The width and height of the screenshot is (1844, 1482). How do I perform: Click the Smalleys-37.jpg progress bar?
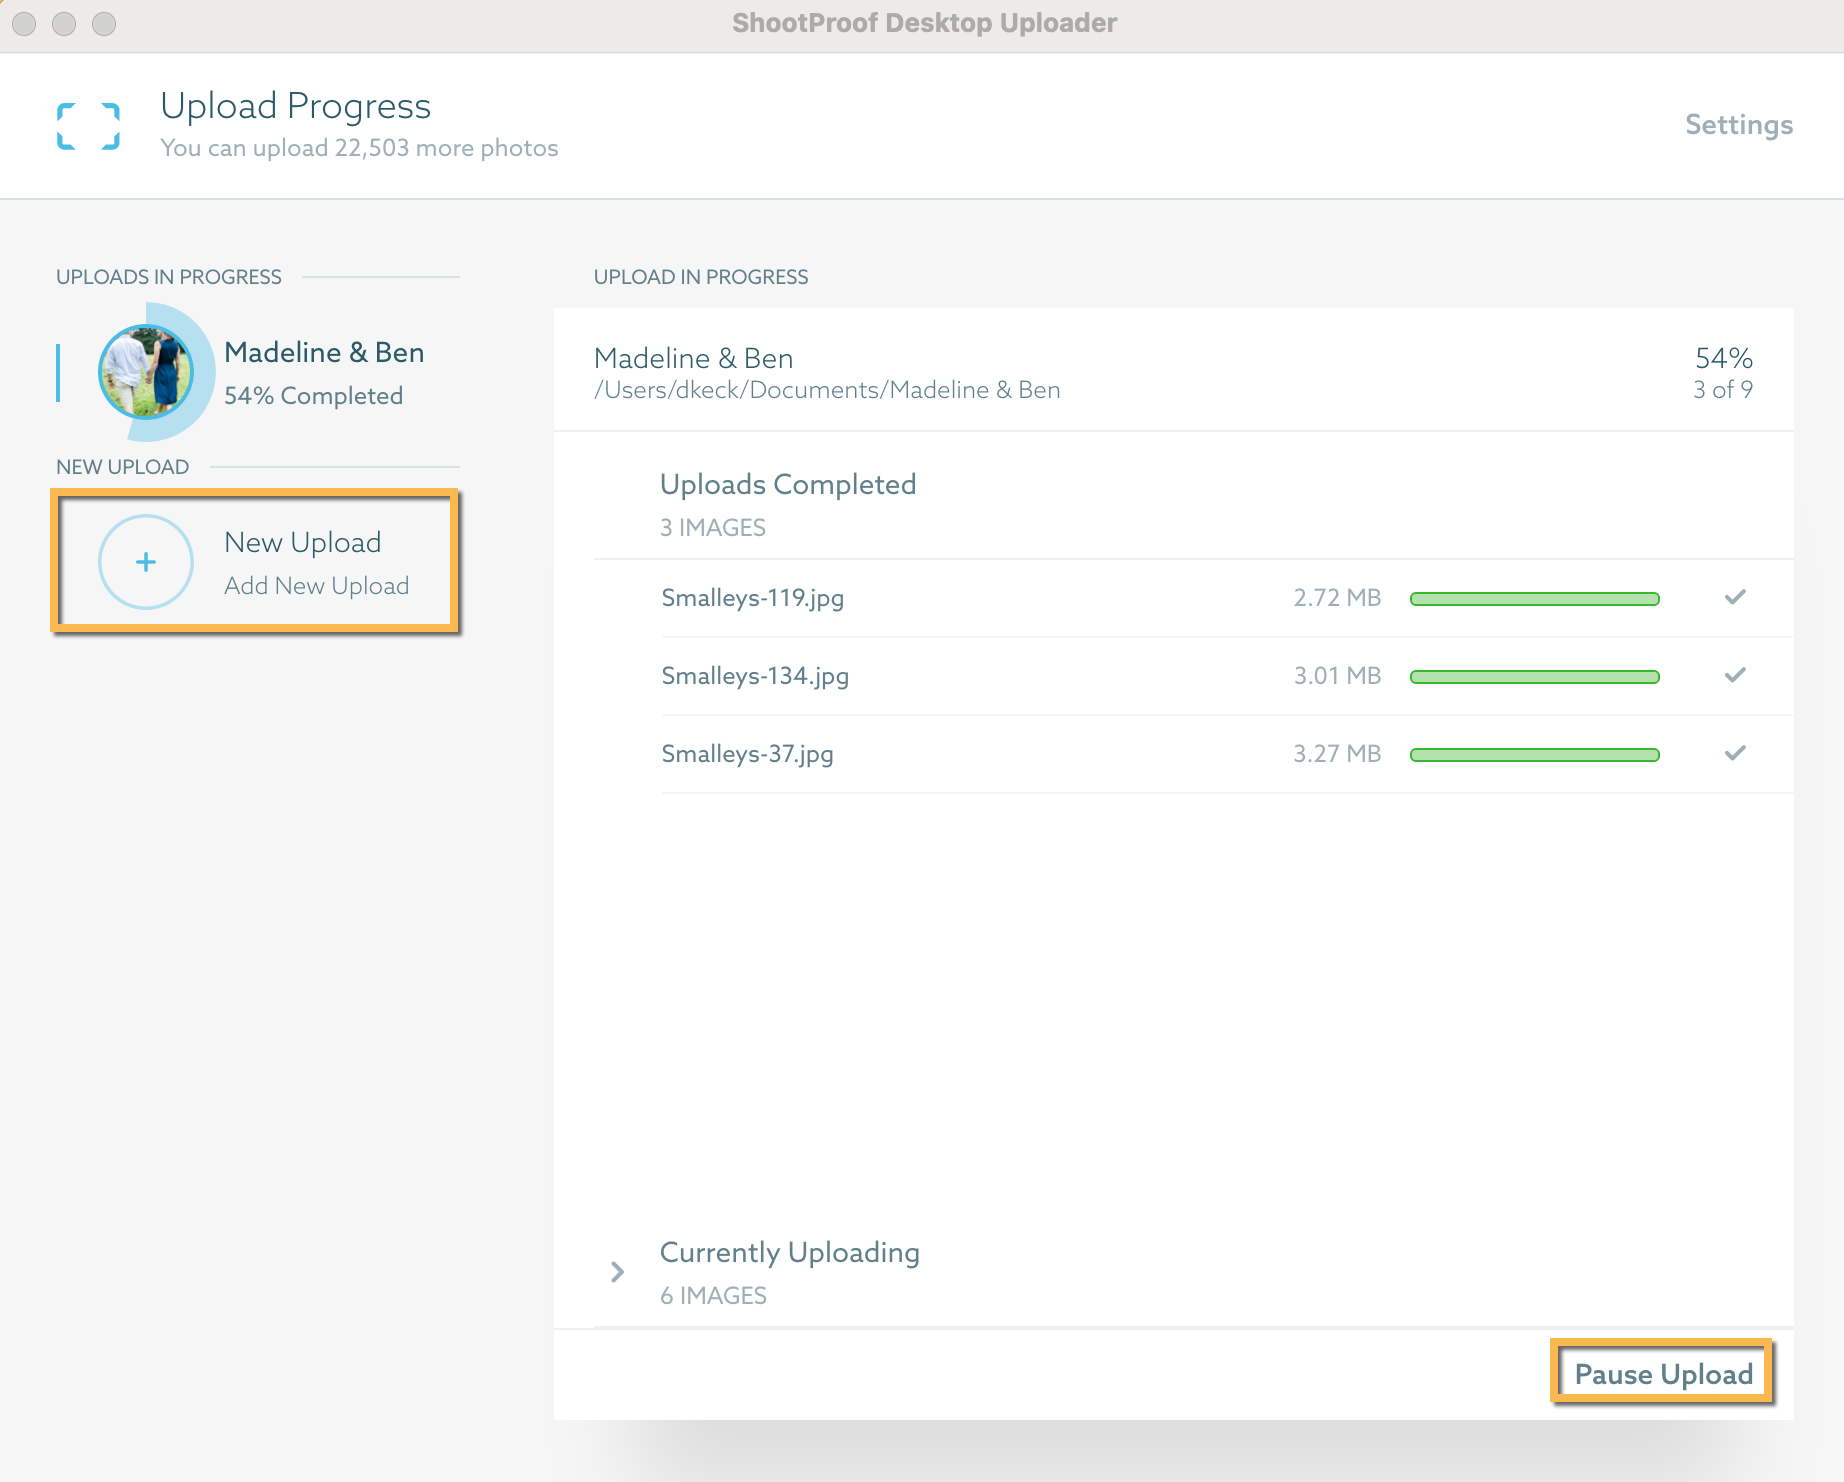[1534, 755]
